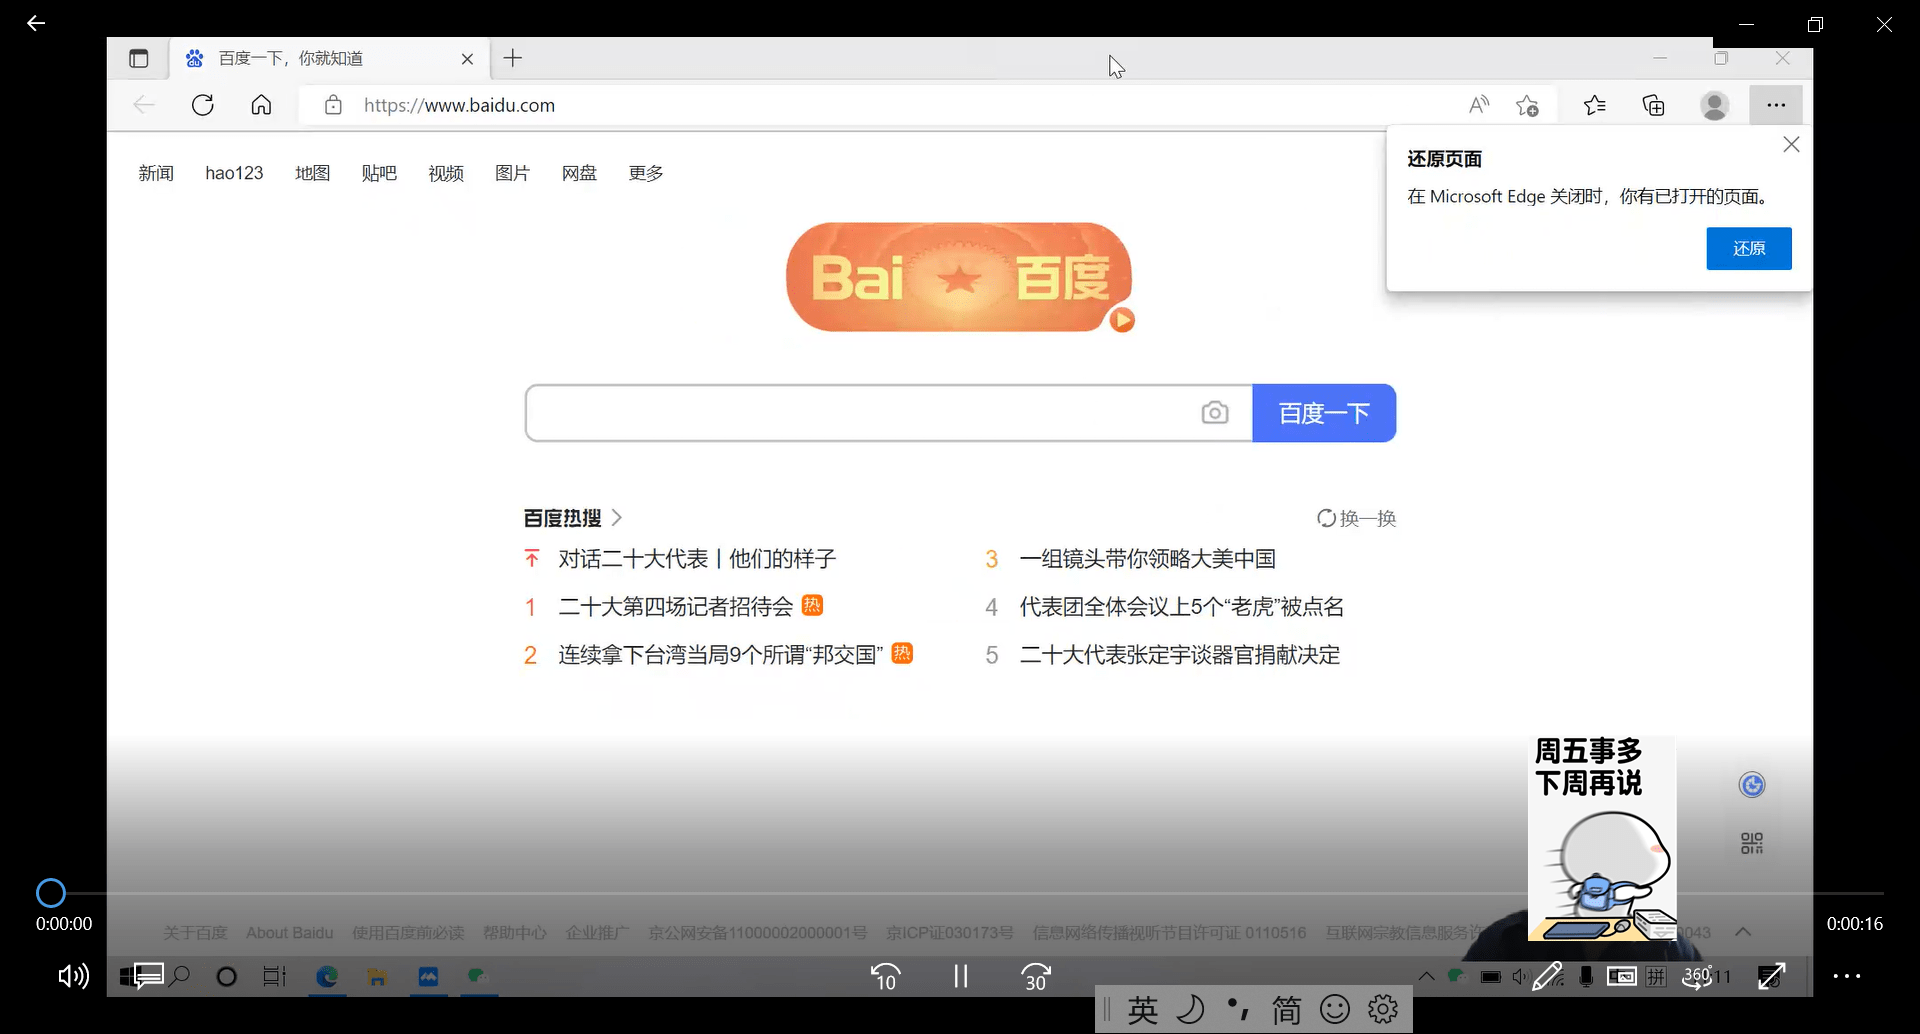Toggle the IME half-moon width mode
This screenshot has width=1920, height=1034.
click(1190, 1010)
